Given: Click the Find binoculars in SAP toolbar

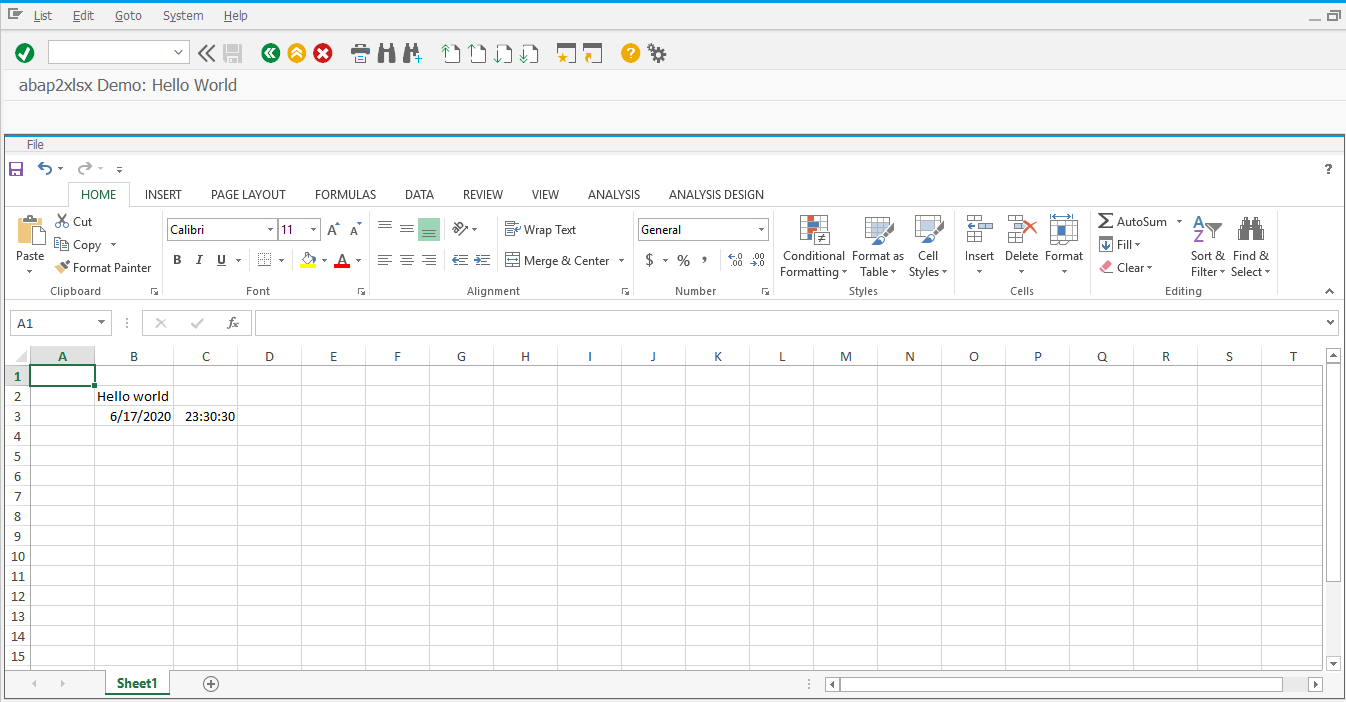Looking at the screenshot, I should (386, 53).
